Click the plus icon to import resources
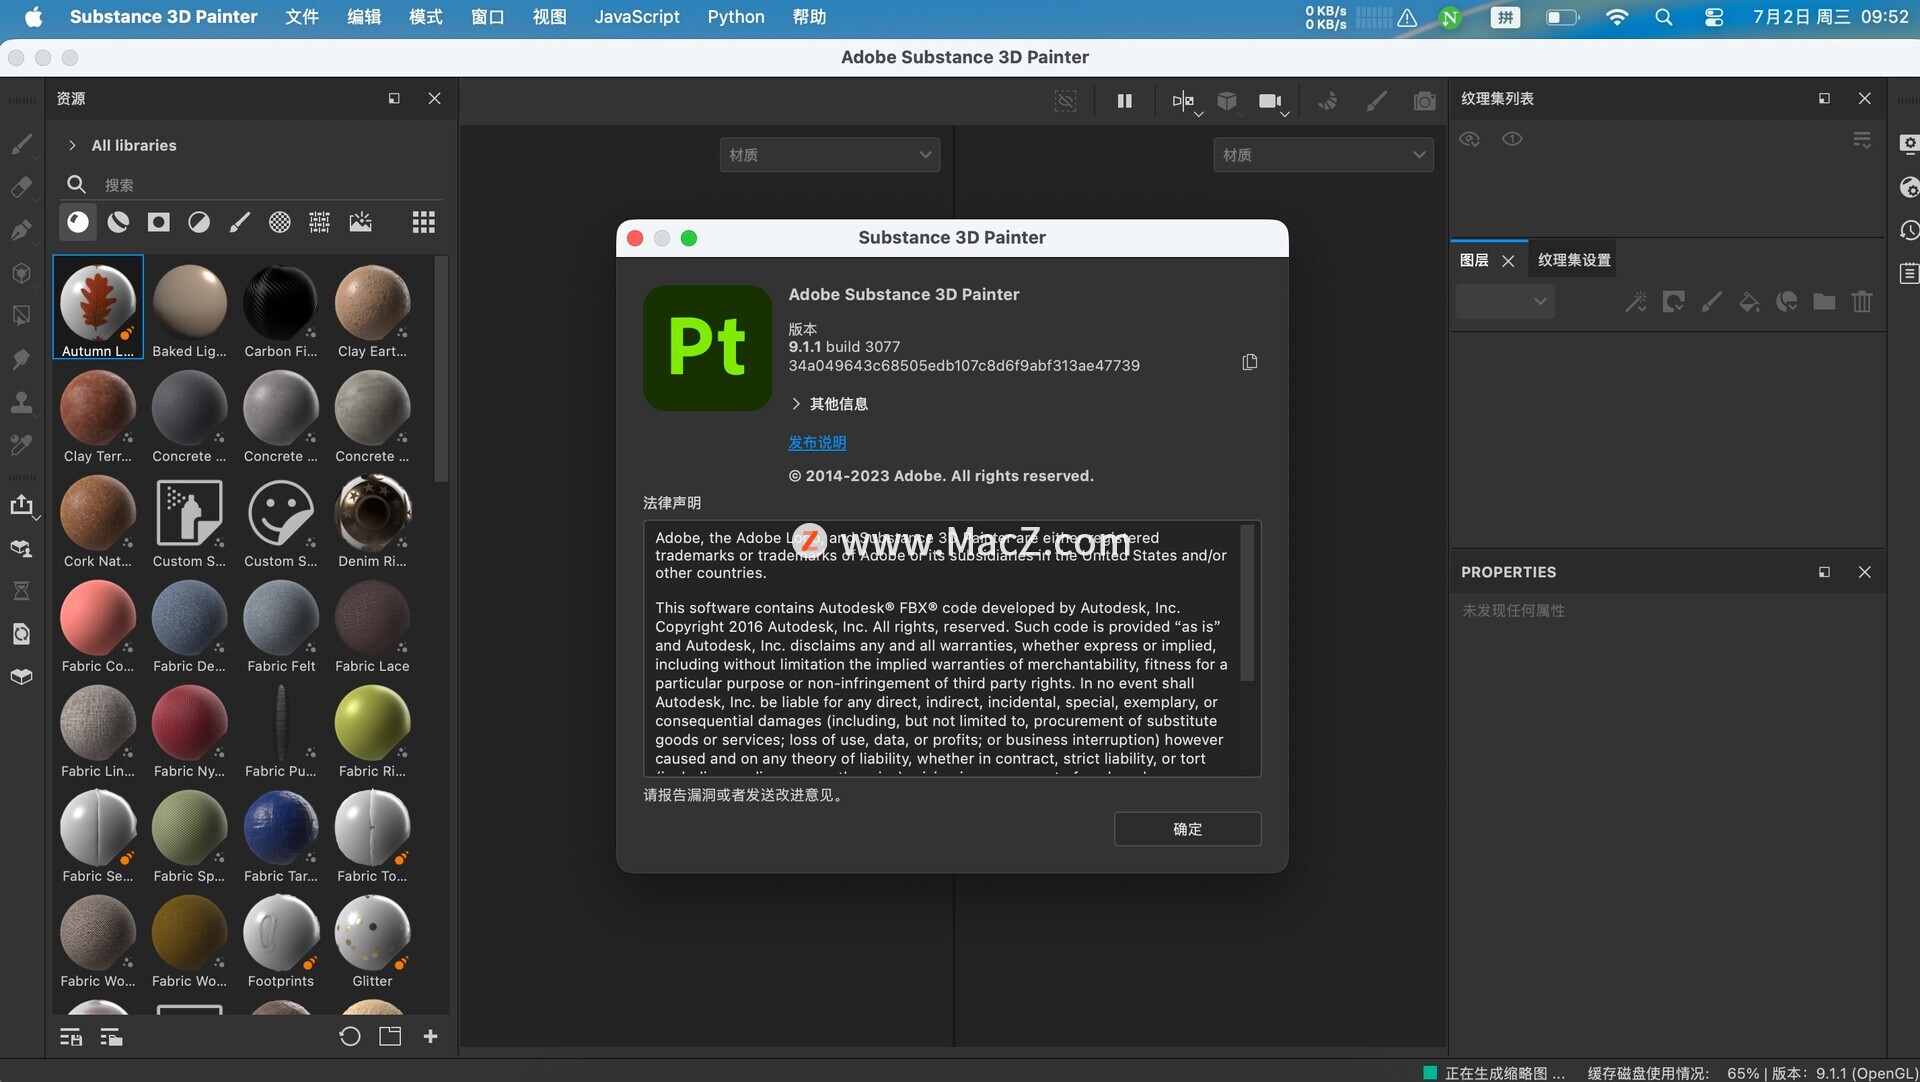The image size is (1920, 1082). point(431,1037)
